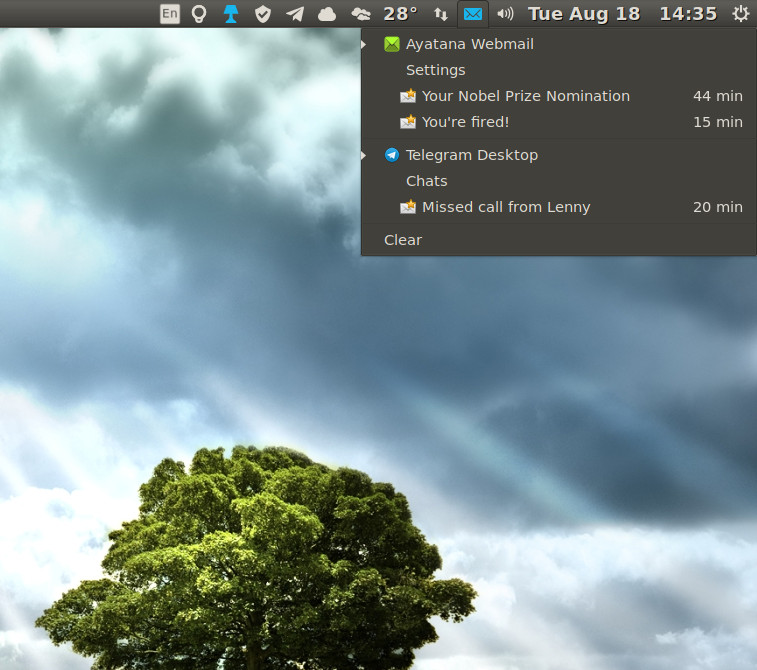Click the 20 min timestamp

(x=717, y=207)
